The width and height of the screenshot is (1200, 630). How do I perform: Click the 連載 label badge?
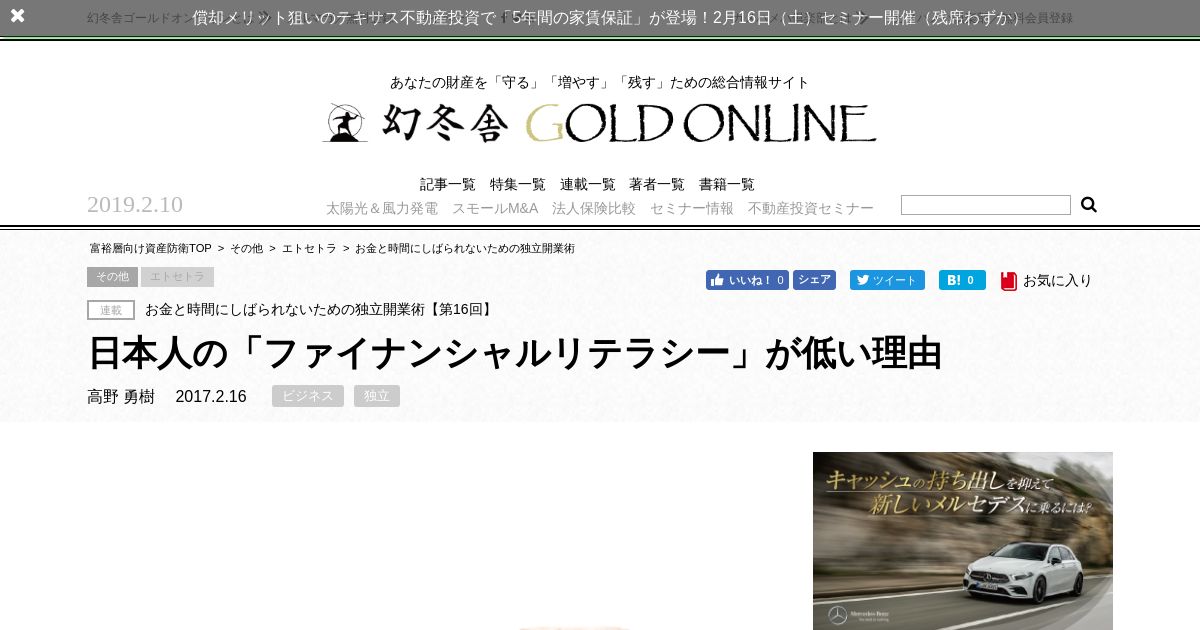coord(111,310)
